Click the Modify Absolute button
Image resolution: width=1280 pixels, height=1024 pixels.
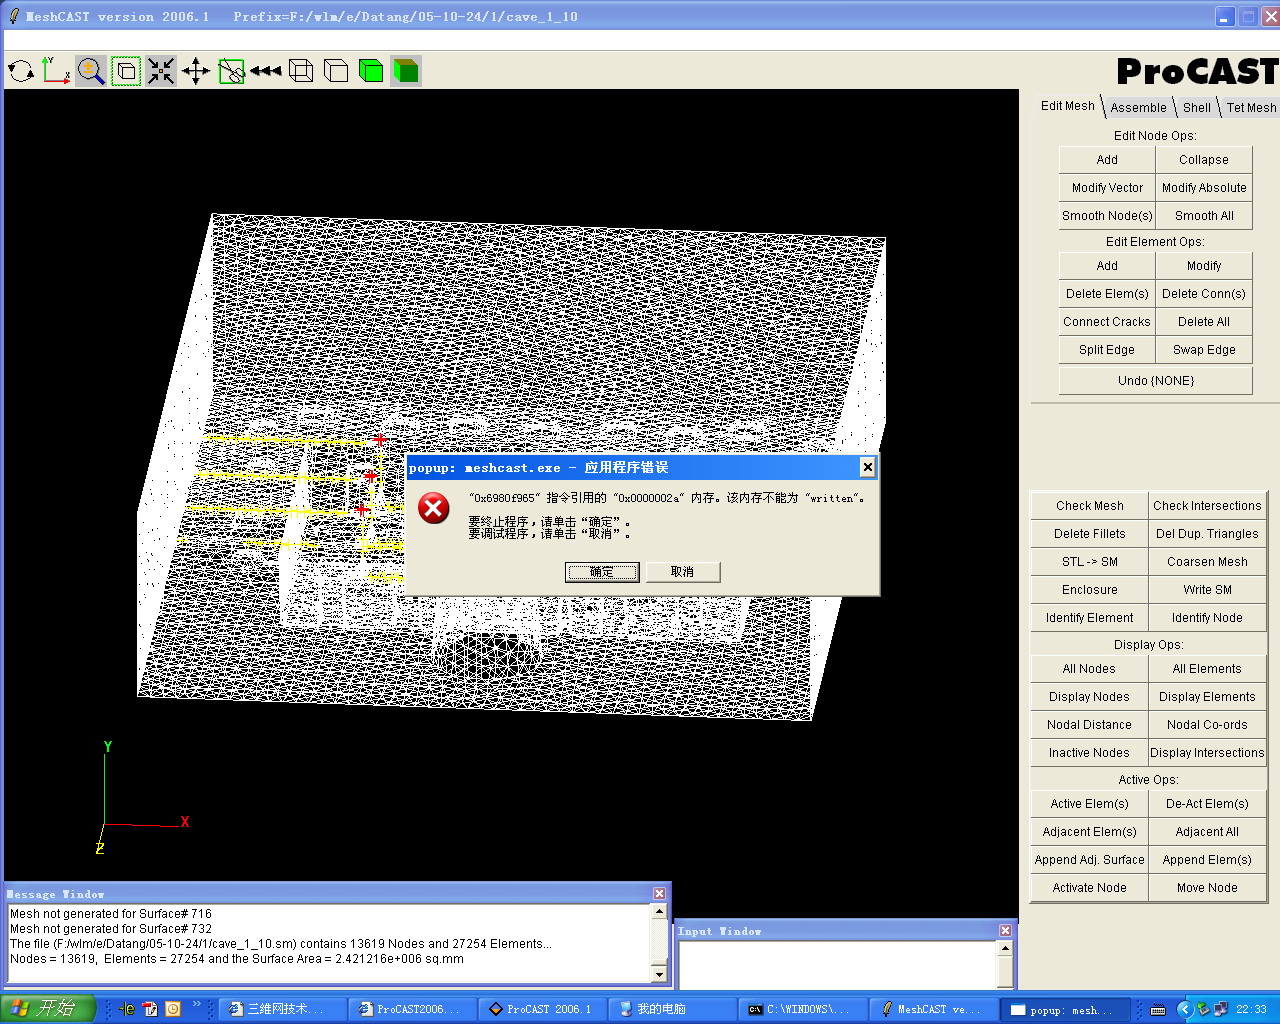pyautogui.click(x=1204, y=188)
